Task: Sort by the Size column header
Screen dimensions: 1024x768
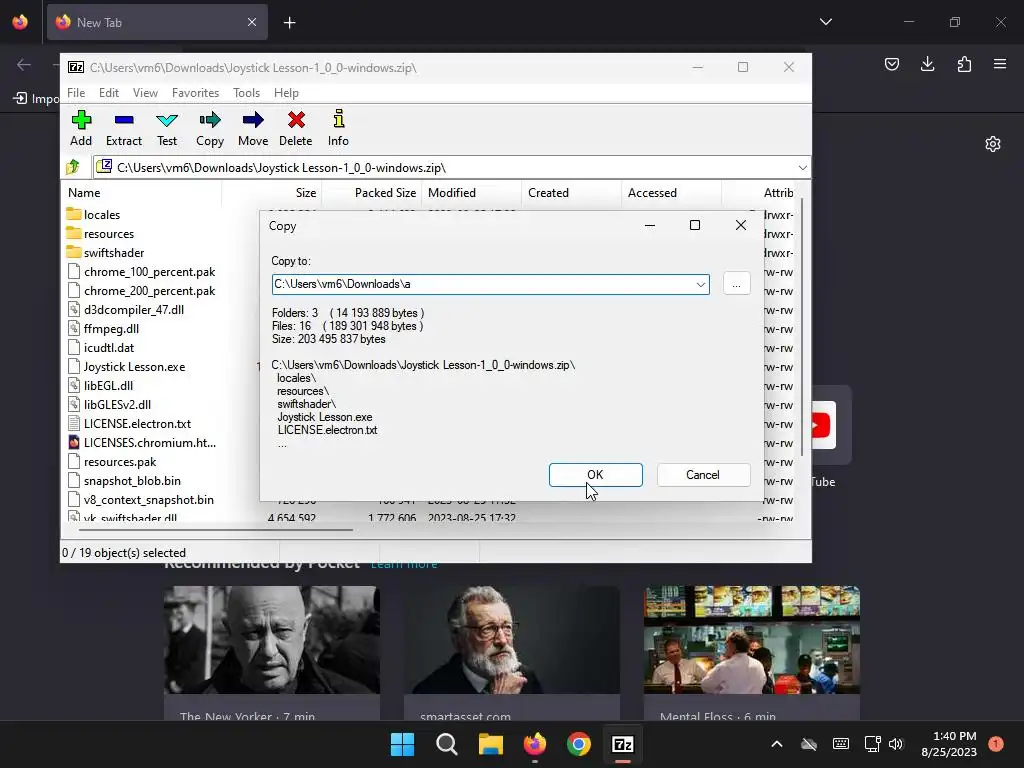Action: (272, 193)
